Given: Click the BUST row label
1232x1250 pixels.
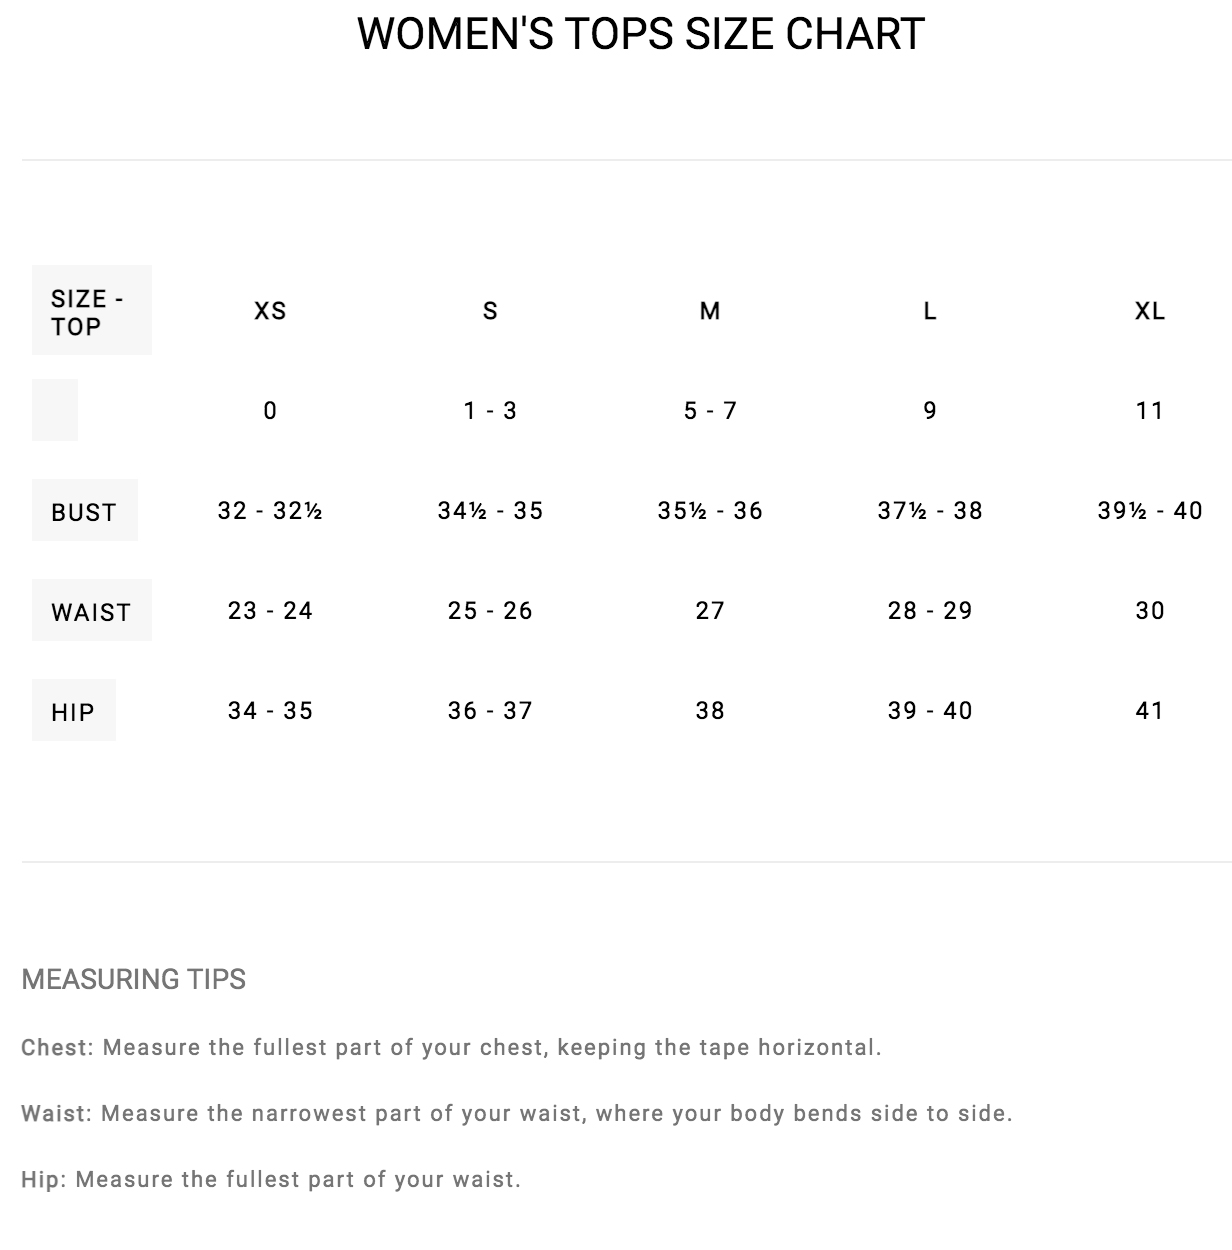Looking at the screenshot, I should click(85, 510).
